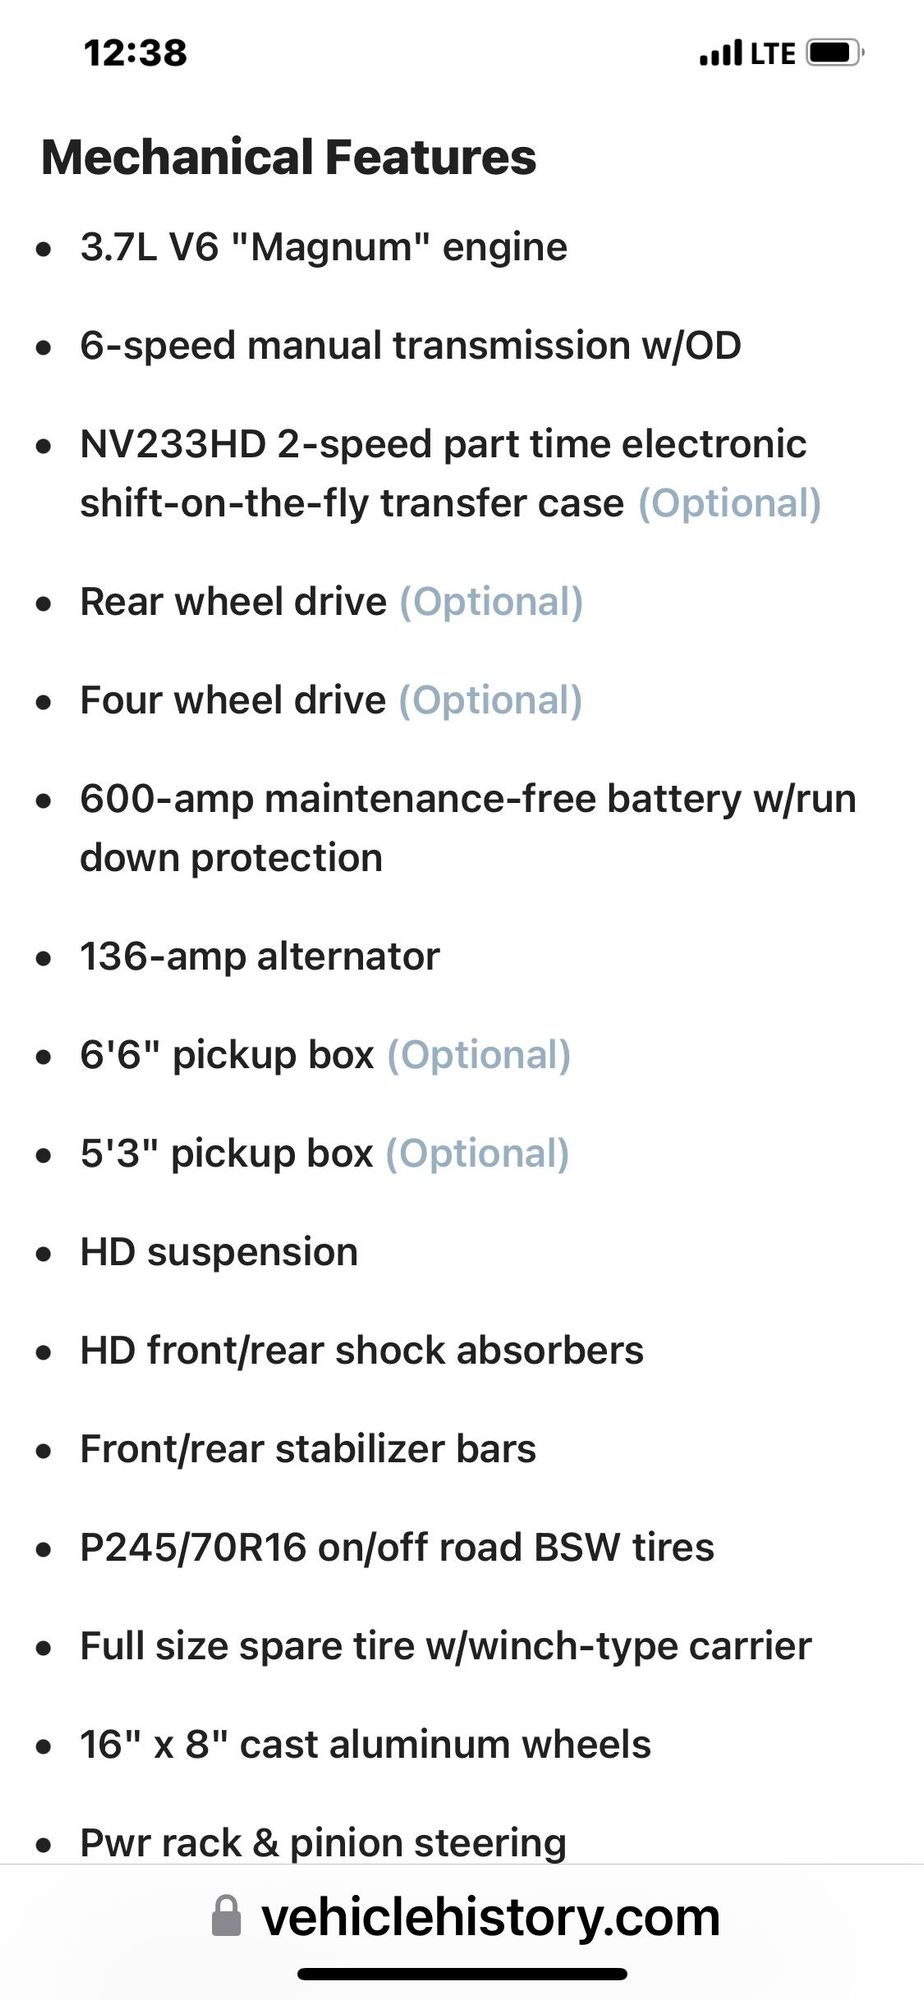
Task: Tap the P245/70R16 BSW tires item
Action: click(x=397, y=1547)
